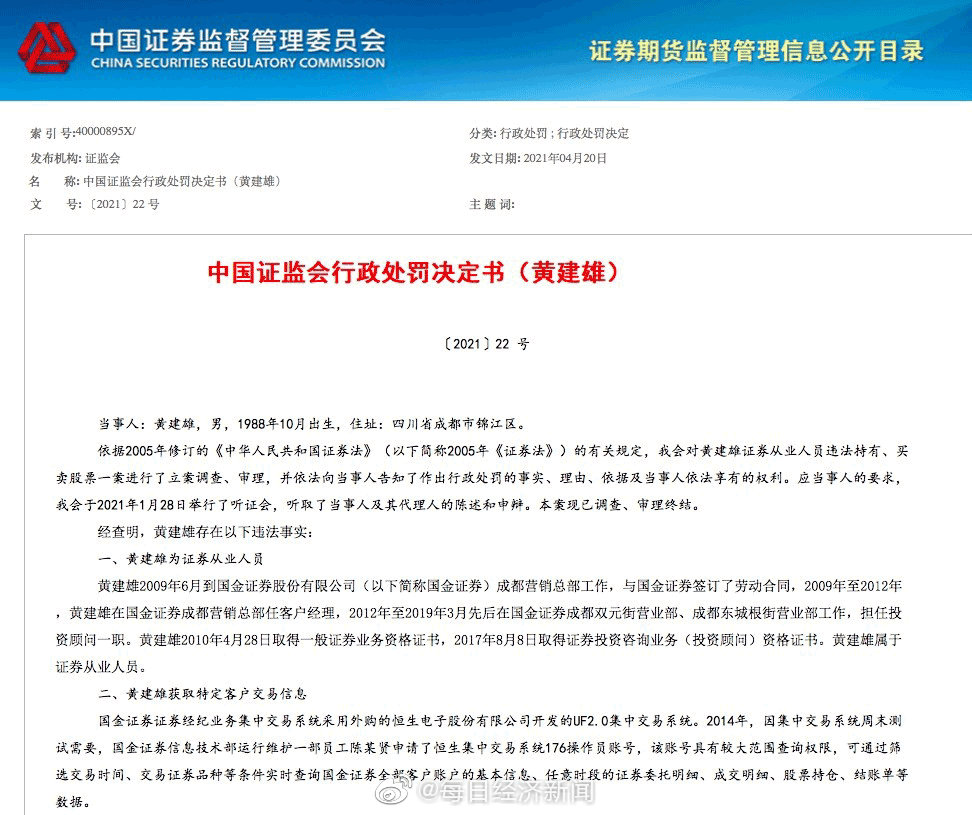
Task: Click the 文号 field value 〔2021〕22号
Action: 123,204
